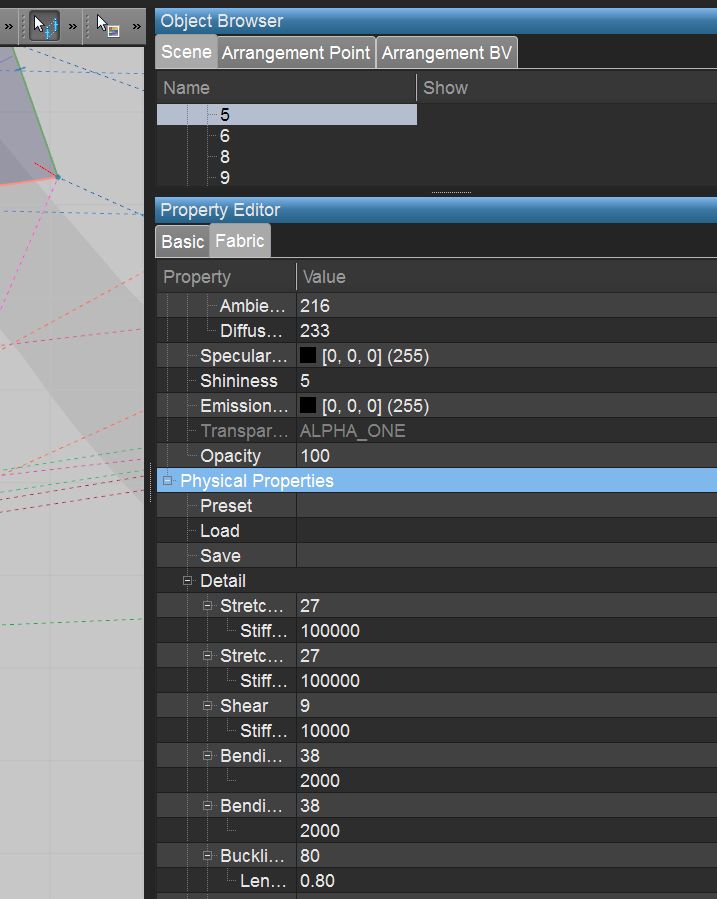
Task: Edit the Shear stiffness value 10000
Action: 507,731
